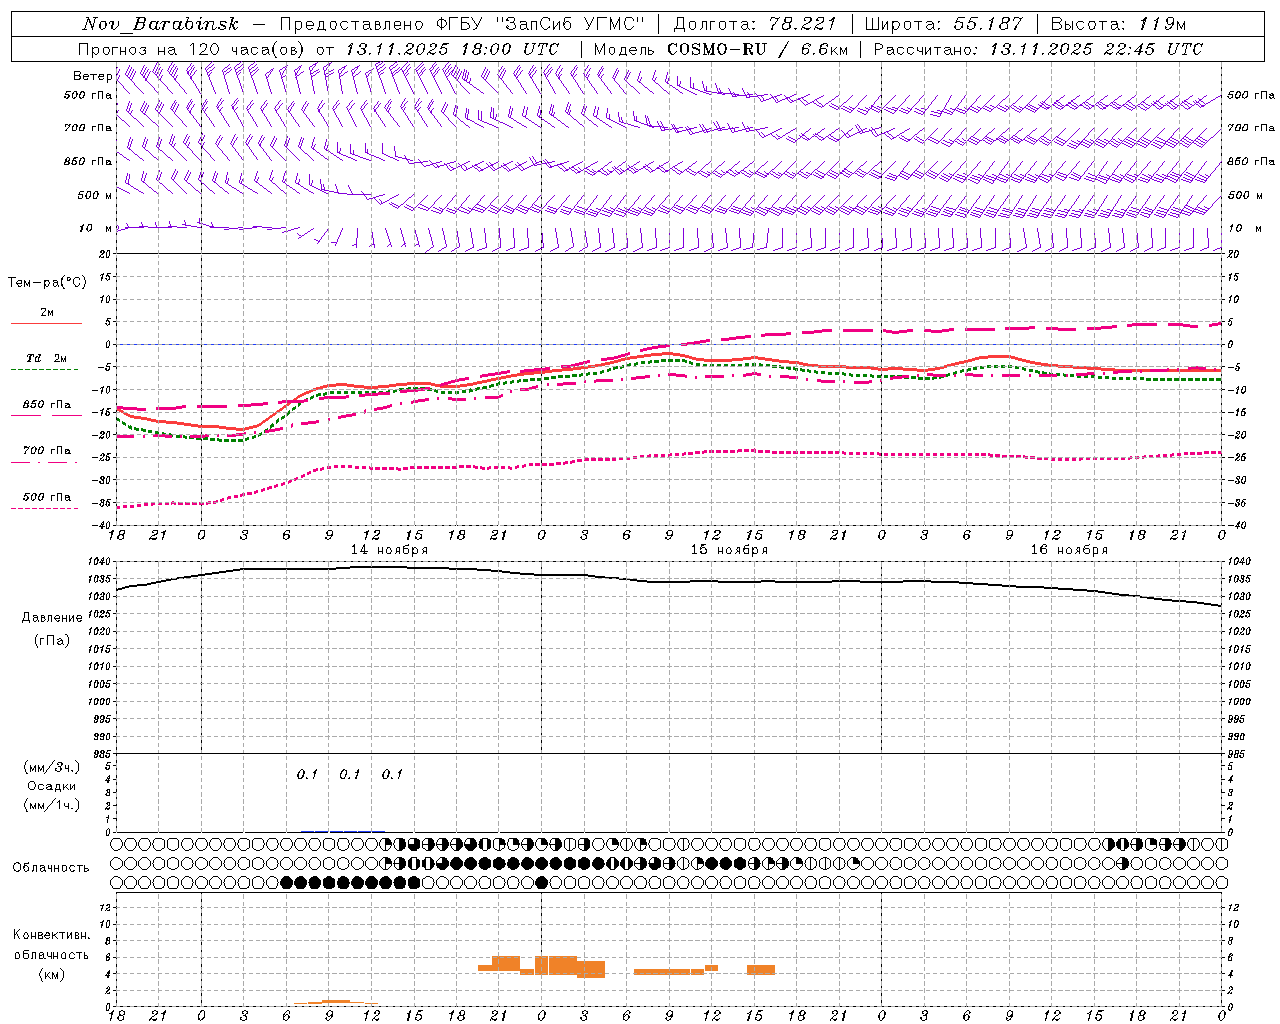Click the Давление panel label
The width and height of the screenshot is (1280, 1024).
pos(52,618)
